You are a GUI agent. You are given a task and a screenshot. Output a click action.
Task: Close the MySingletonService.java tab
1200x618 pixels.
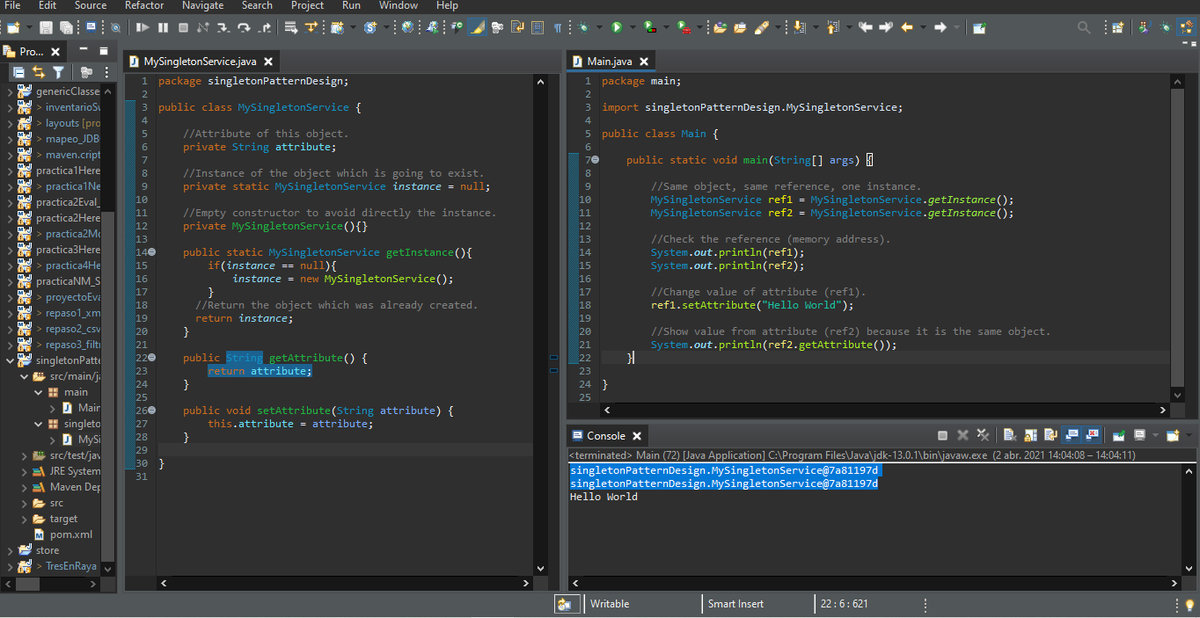(268, 62)
